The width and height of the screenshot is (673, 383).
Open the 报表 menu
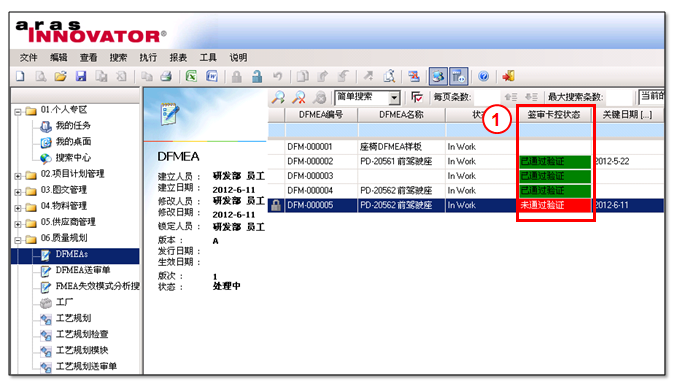click(178, 58)
